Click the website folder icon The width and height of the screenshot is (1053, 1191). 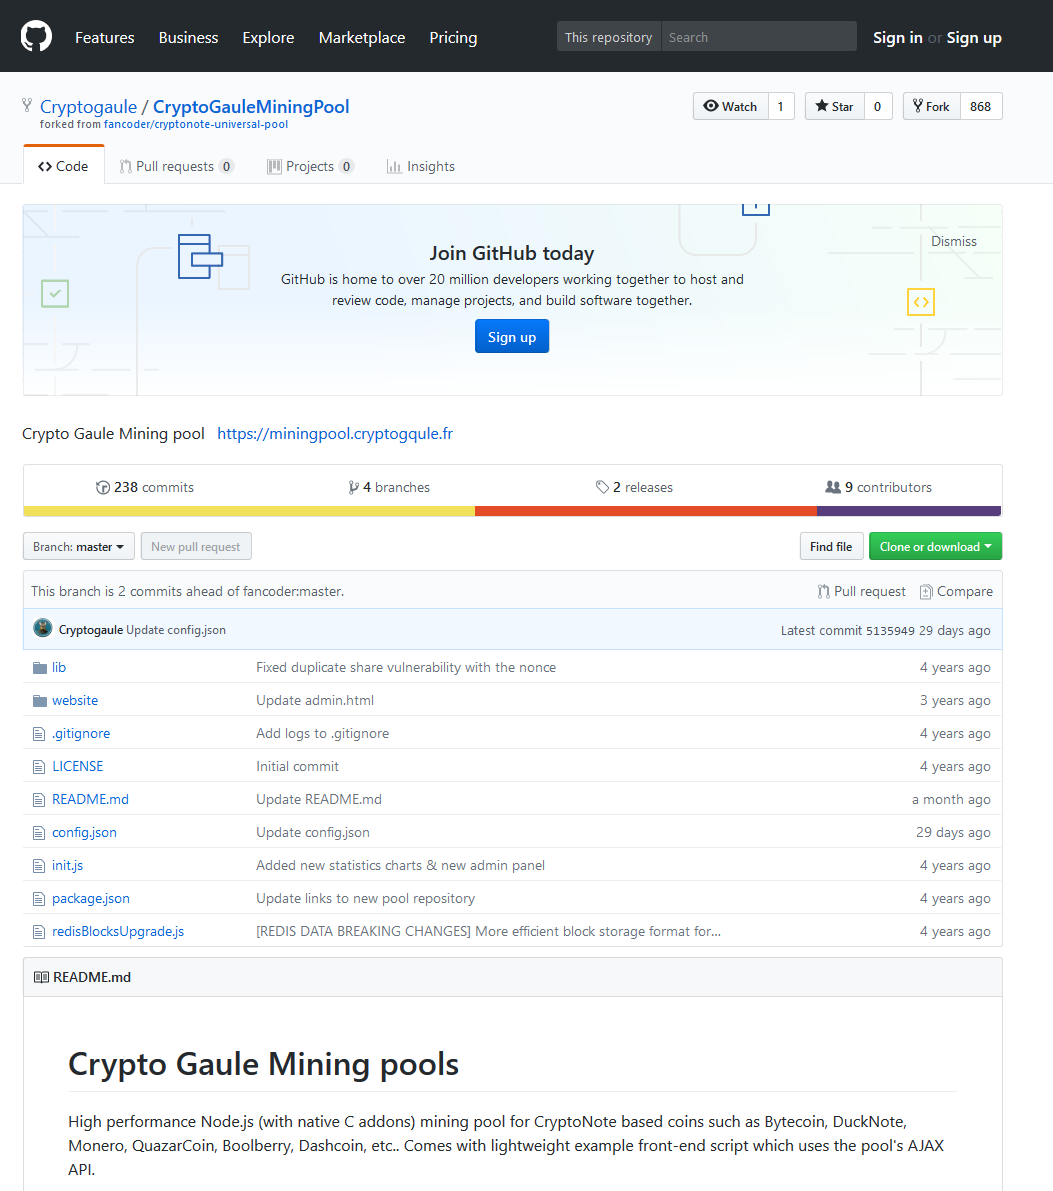click(x=40, y=700)
